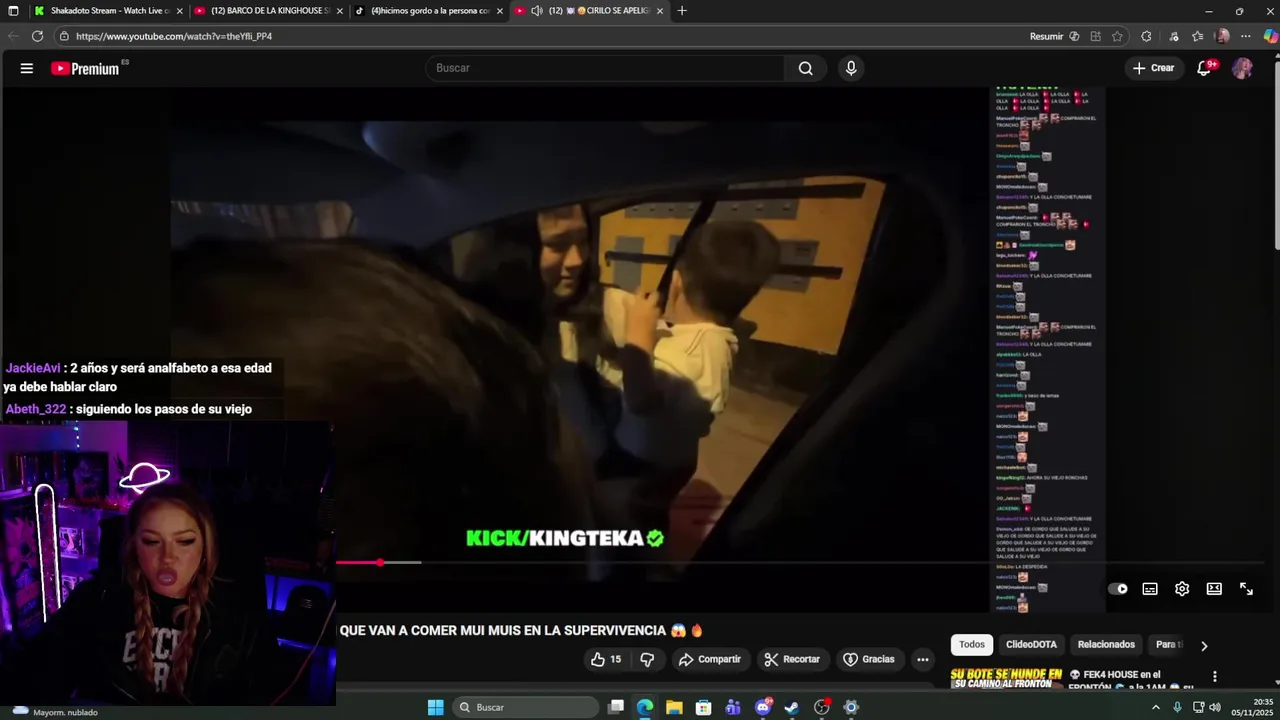Start voice search with the microphone icon
Viewport: 1280px width, 720px height.
coord(851,68)
